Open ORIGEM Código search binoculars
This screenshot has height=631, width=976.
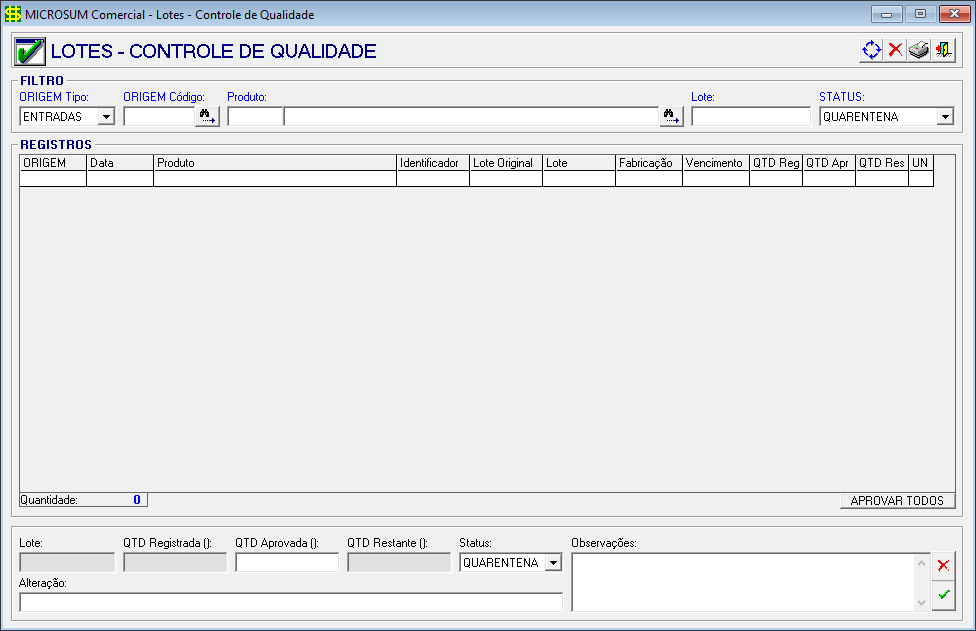point(207,116)
